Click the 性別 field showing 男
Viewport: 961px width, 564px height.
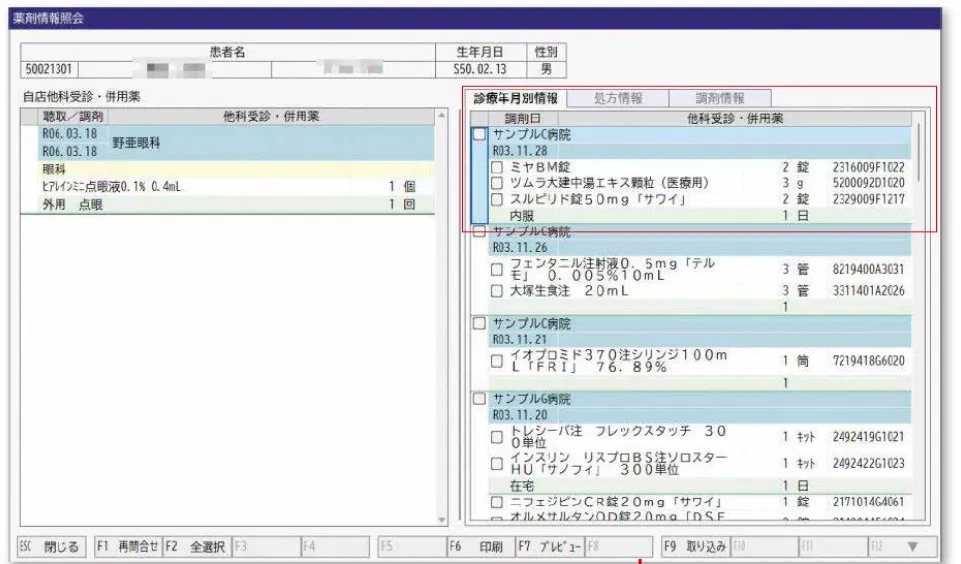click(546, 69)
